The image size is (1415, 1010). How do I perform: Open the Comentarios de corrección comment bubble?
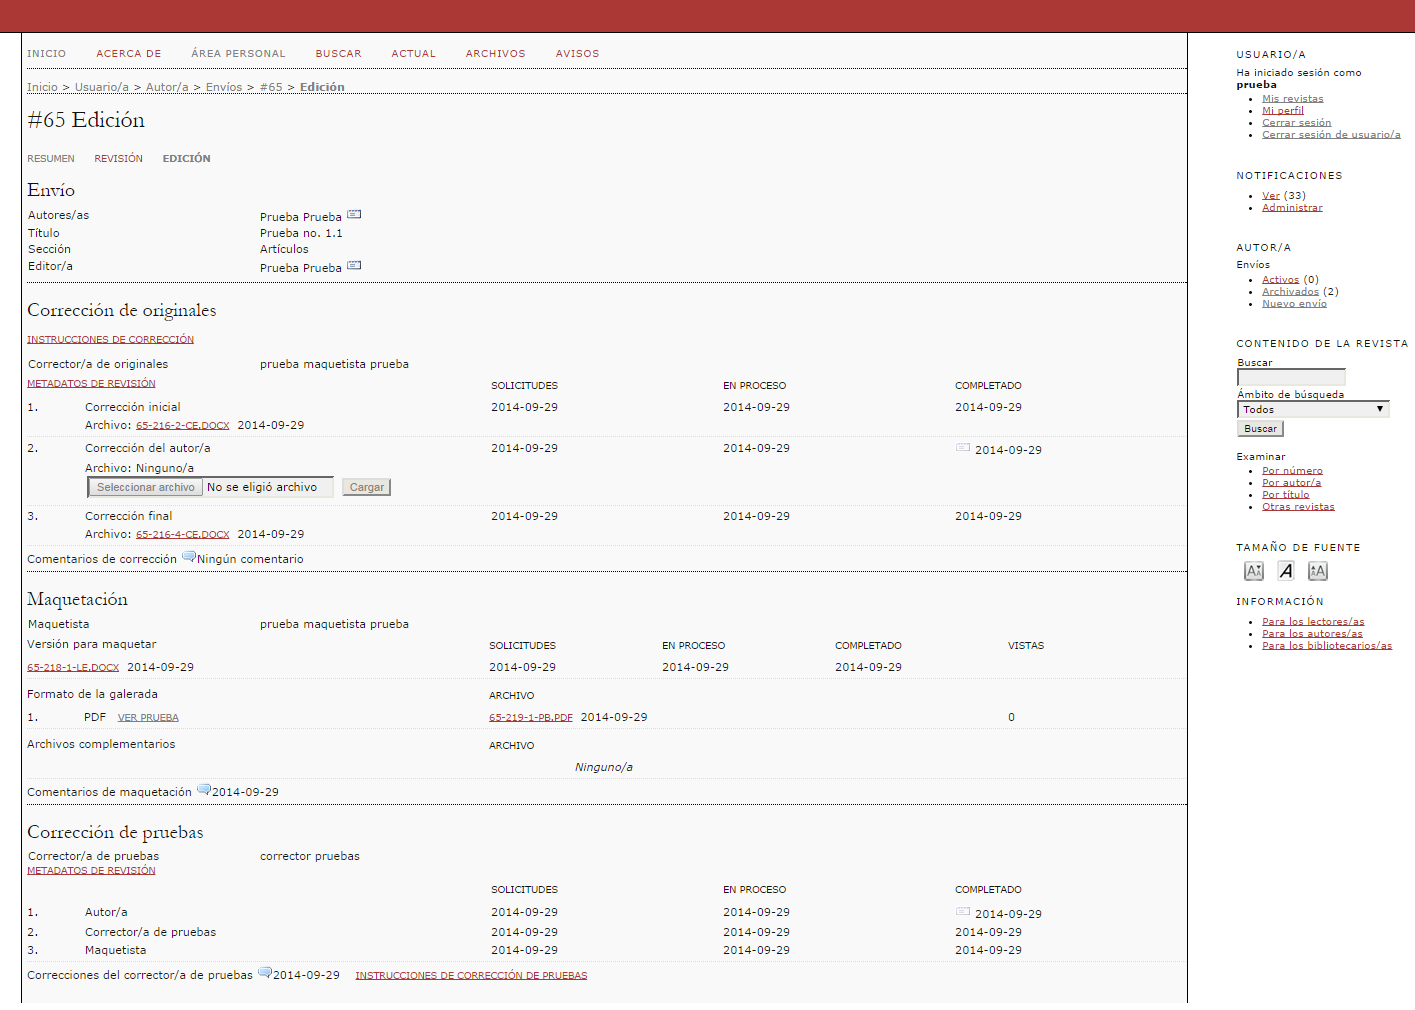(x=188, y=558)
